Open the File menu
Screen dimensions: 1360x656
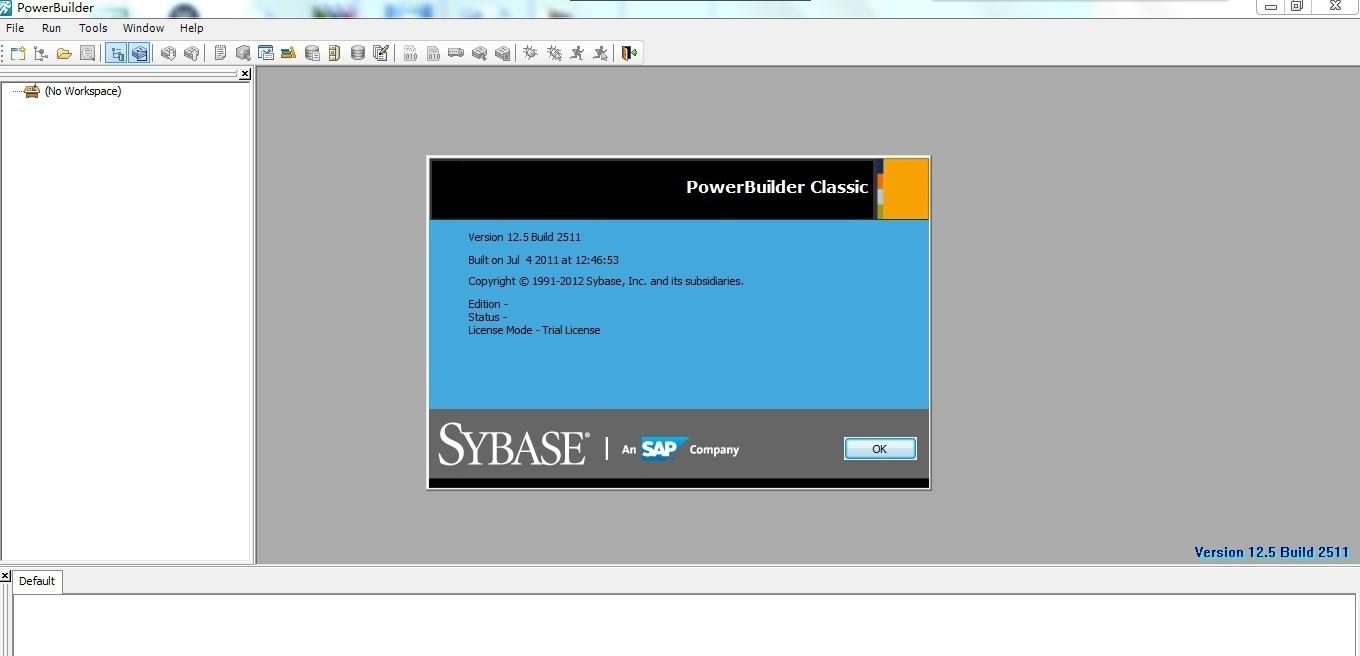pyautogui.click(x=15, y=28)
